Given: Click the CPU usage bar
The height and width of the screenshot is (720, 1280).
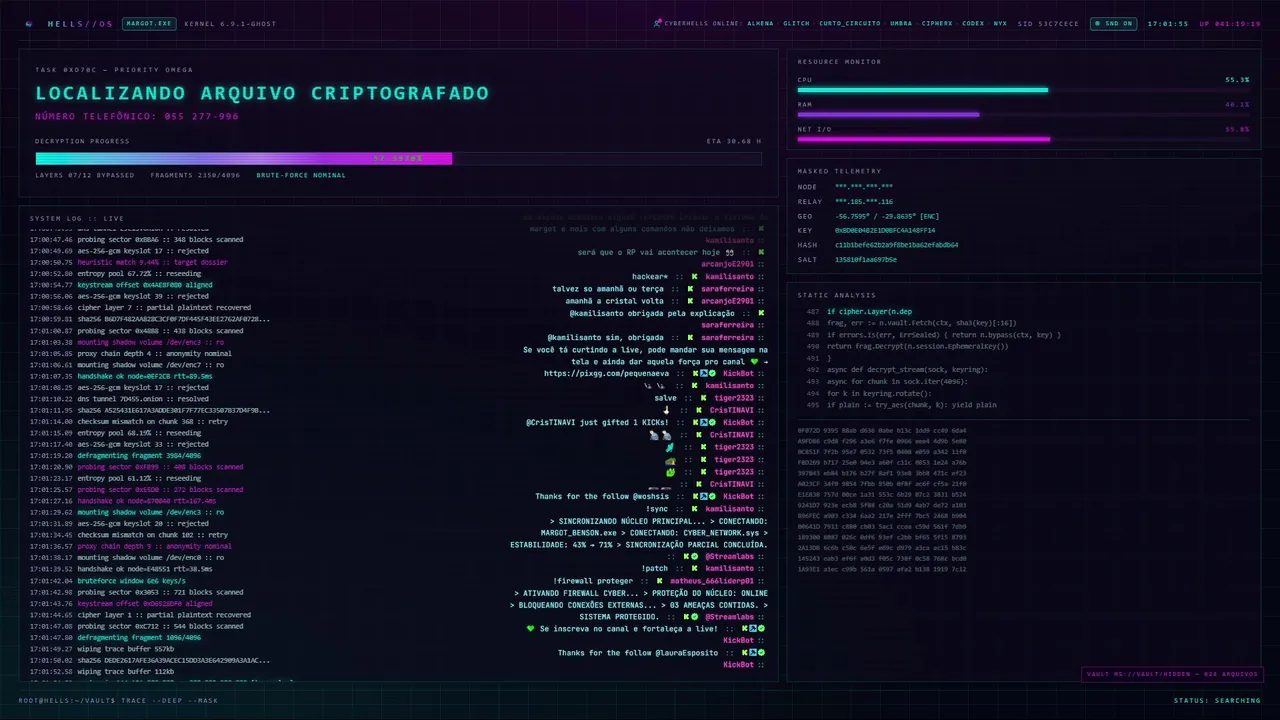Looking at the screenshot, I should [1023, 90].
